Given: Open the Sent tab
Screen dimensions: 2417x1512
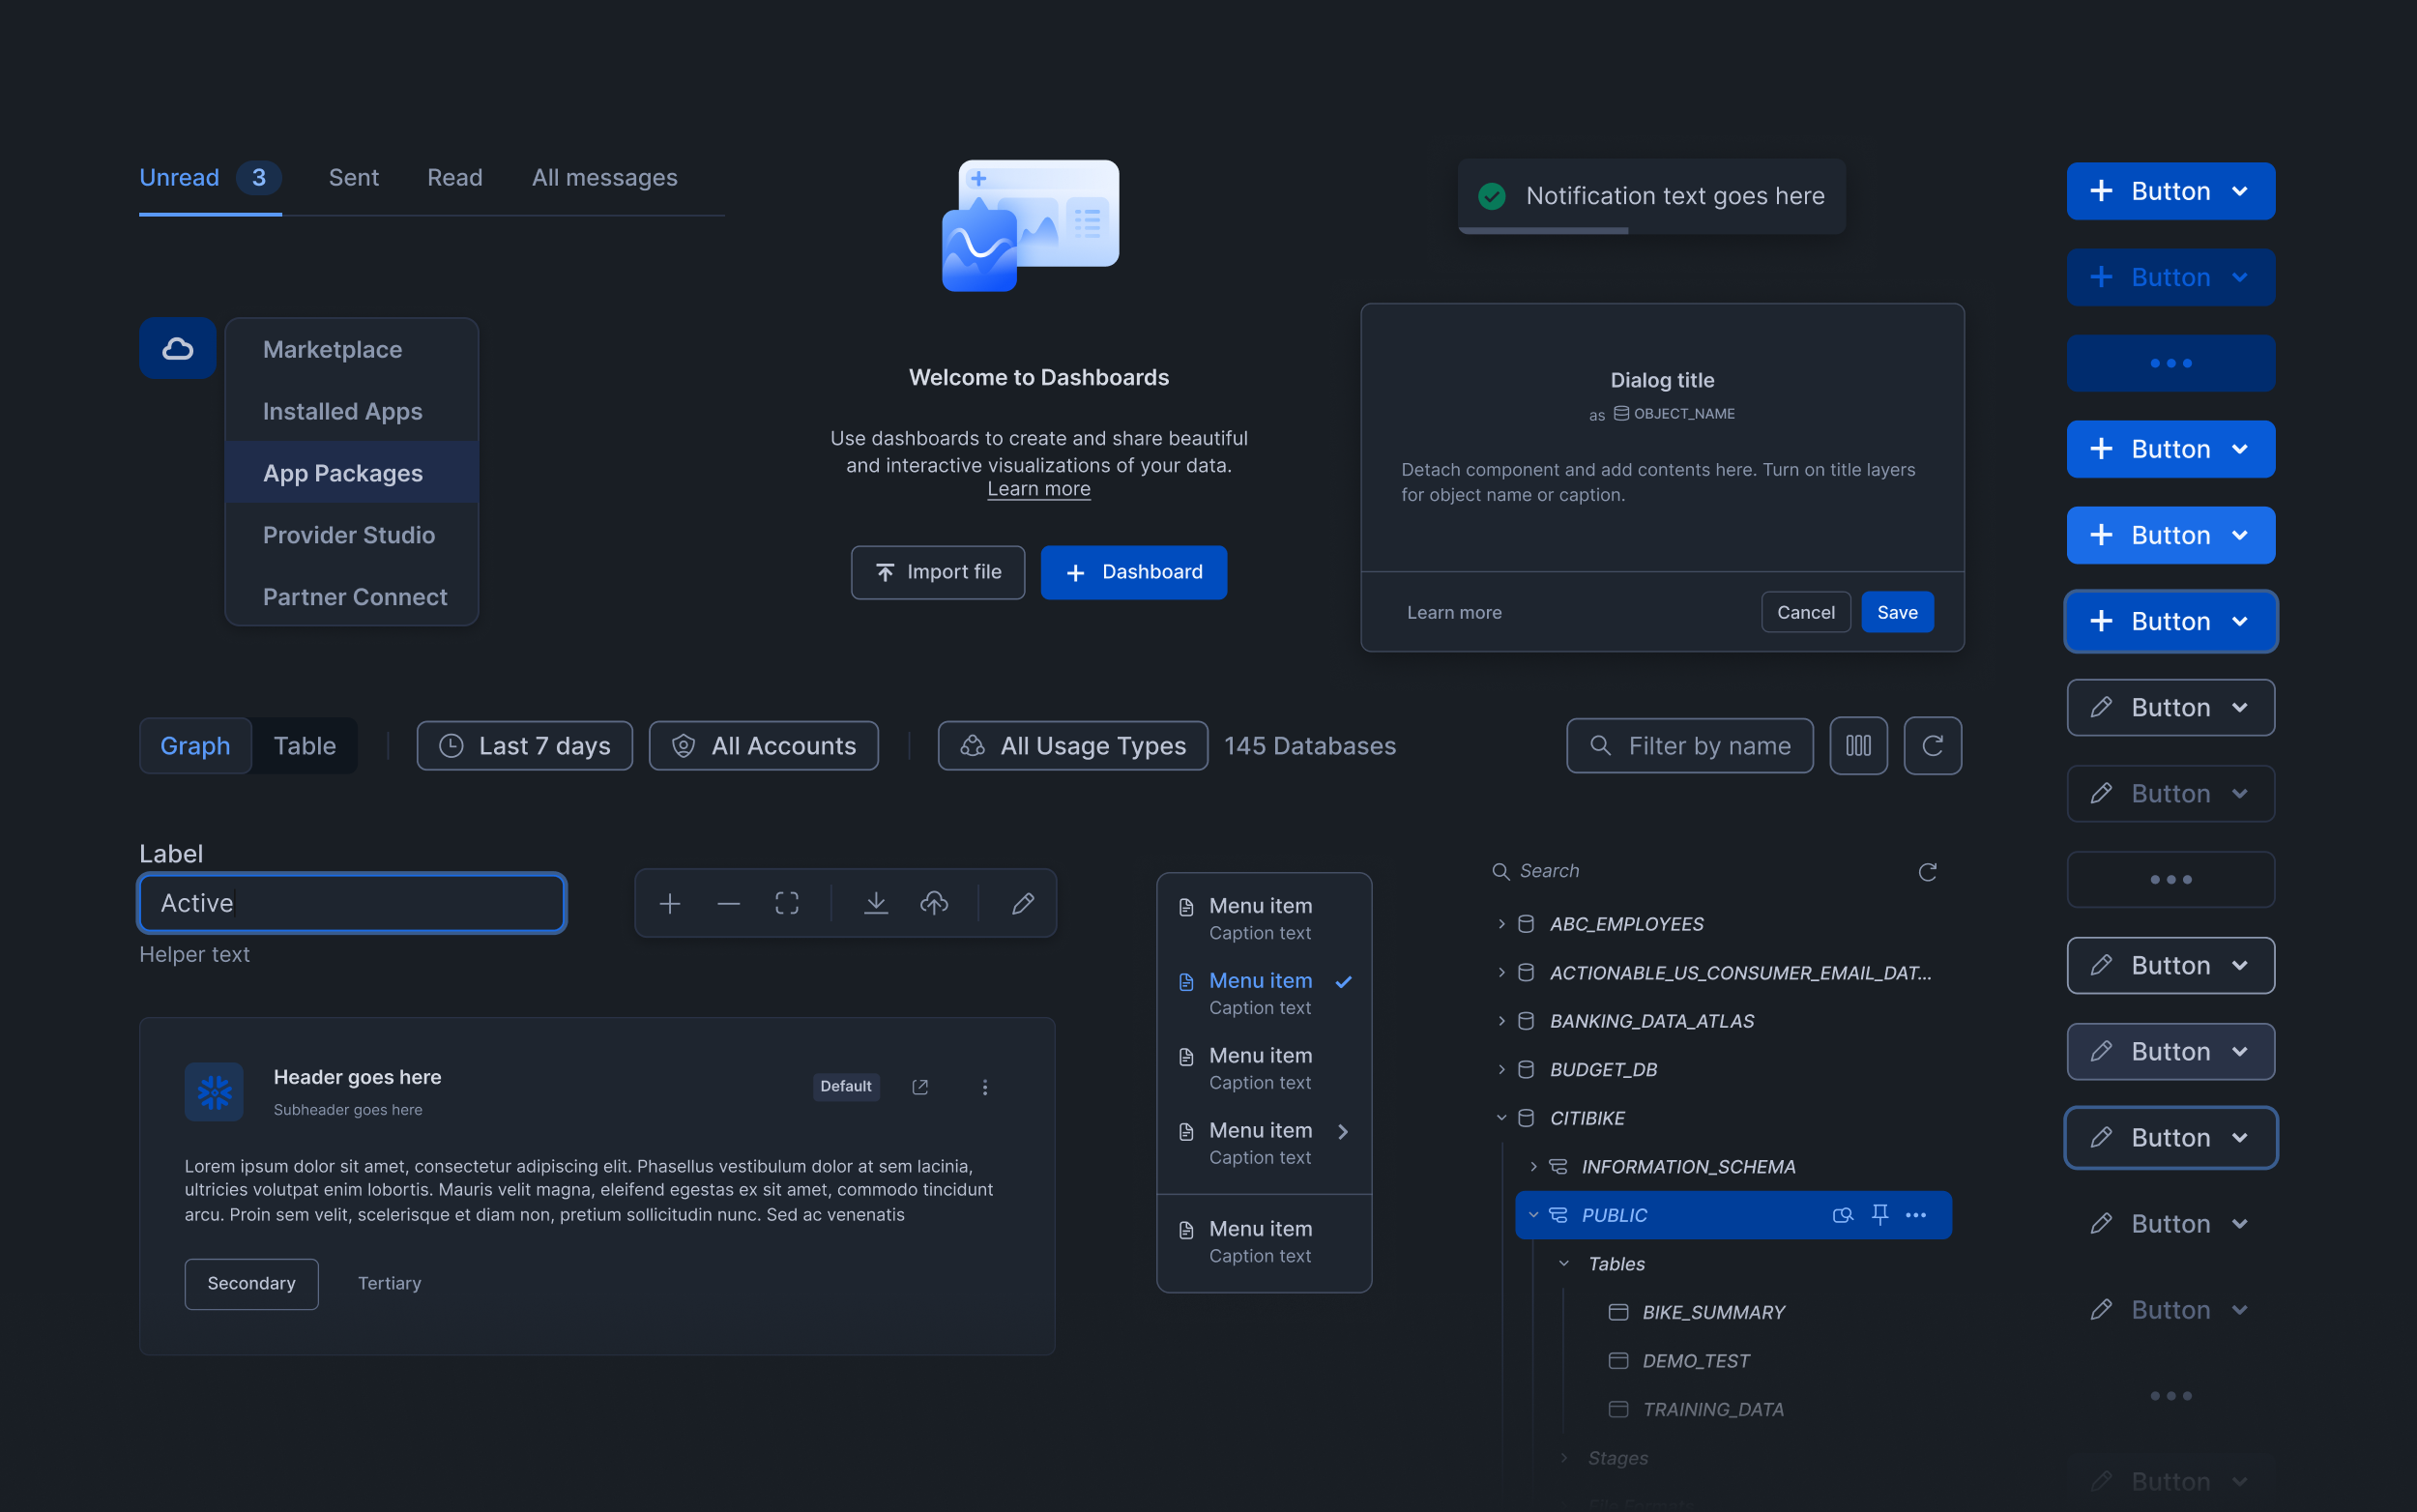Looking at the screenshot, I should point(354,178).
